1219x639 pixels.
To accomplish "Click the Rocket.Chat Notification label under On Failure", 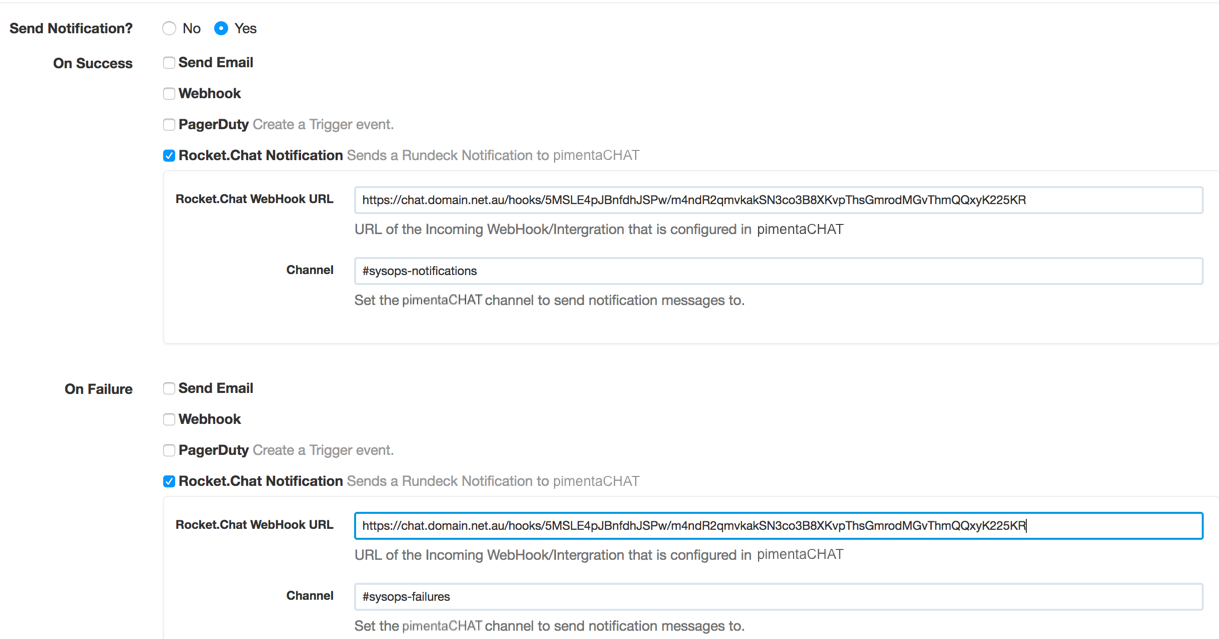I will (261, 481).
